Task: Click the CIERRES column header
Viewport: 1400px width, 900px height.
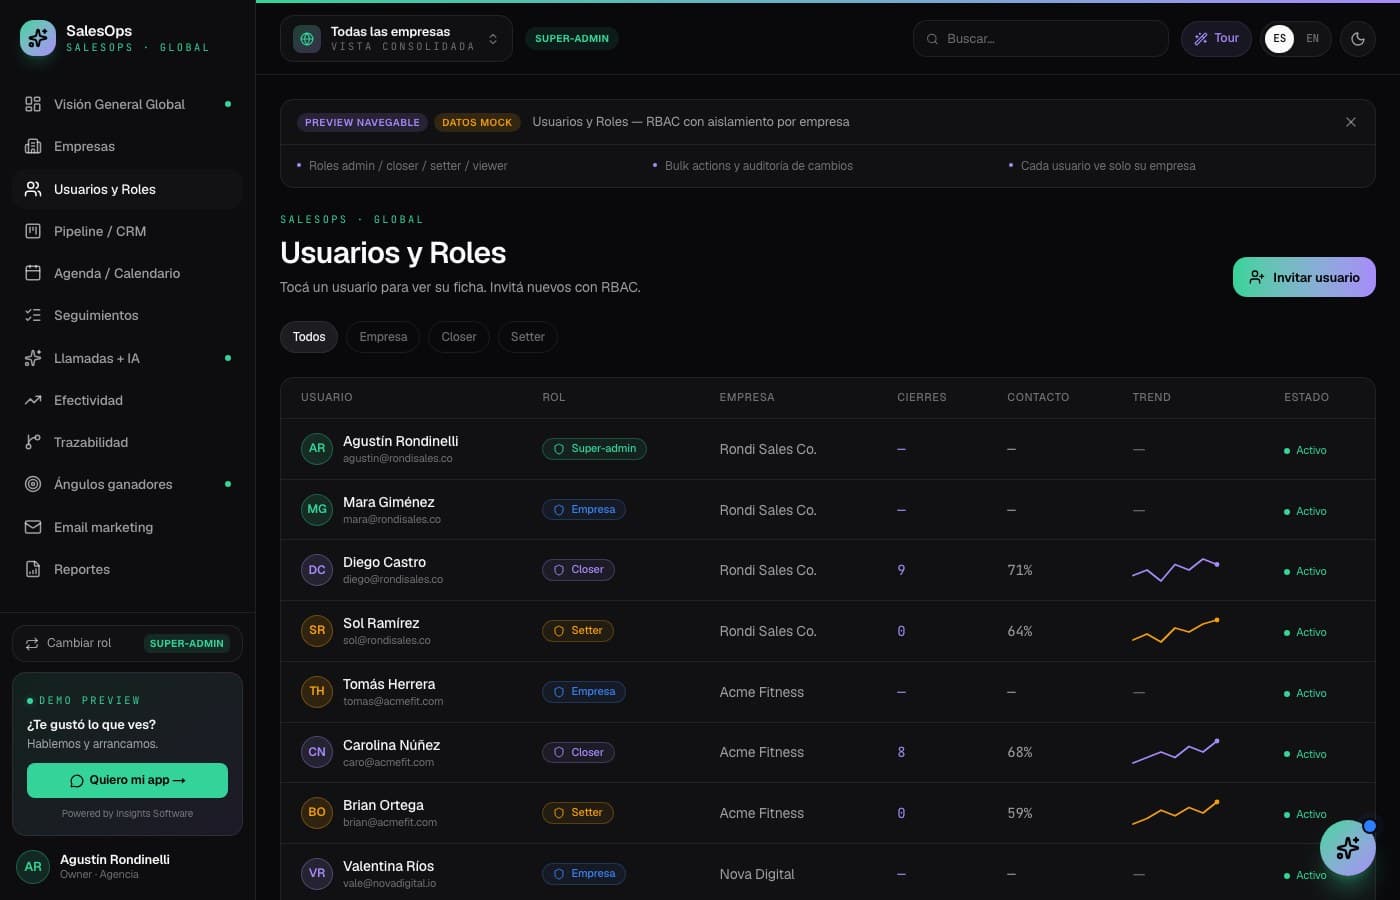Action: click(922, 397)
